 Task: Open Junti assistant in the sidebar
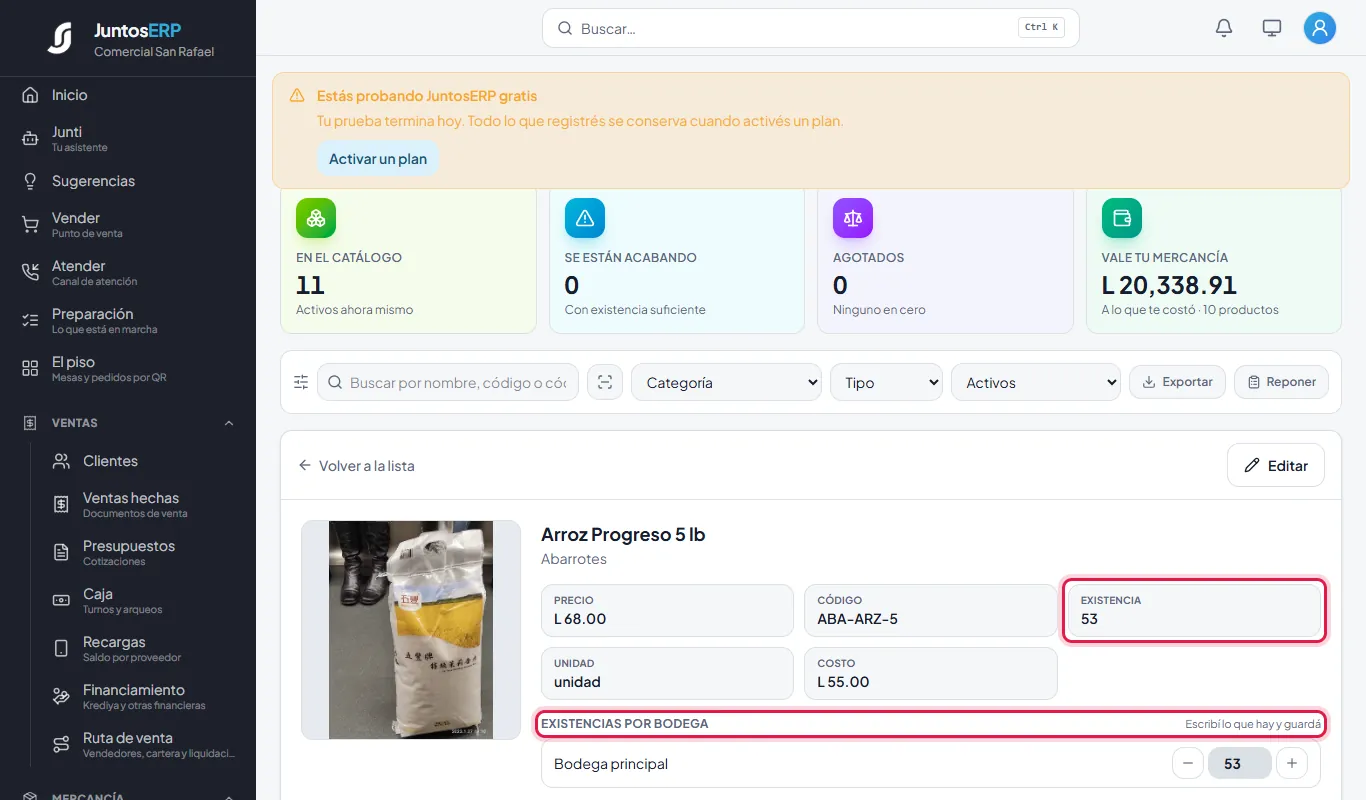(x=128, y=138)
